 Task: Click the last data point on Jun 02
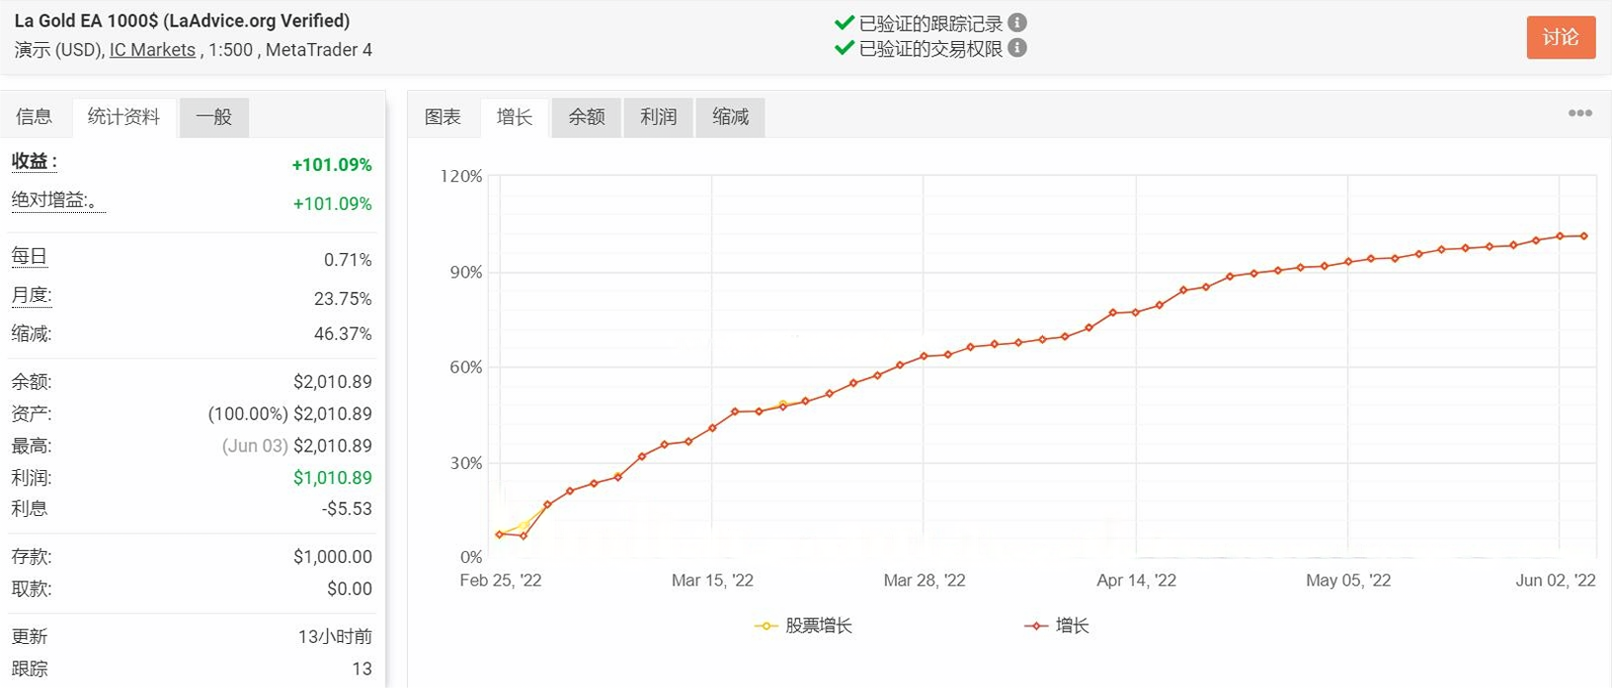pyautogui.click(x=1584, y=236)
